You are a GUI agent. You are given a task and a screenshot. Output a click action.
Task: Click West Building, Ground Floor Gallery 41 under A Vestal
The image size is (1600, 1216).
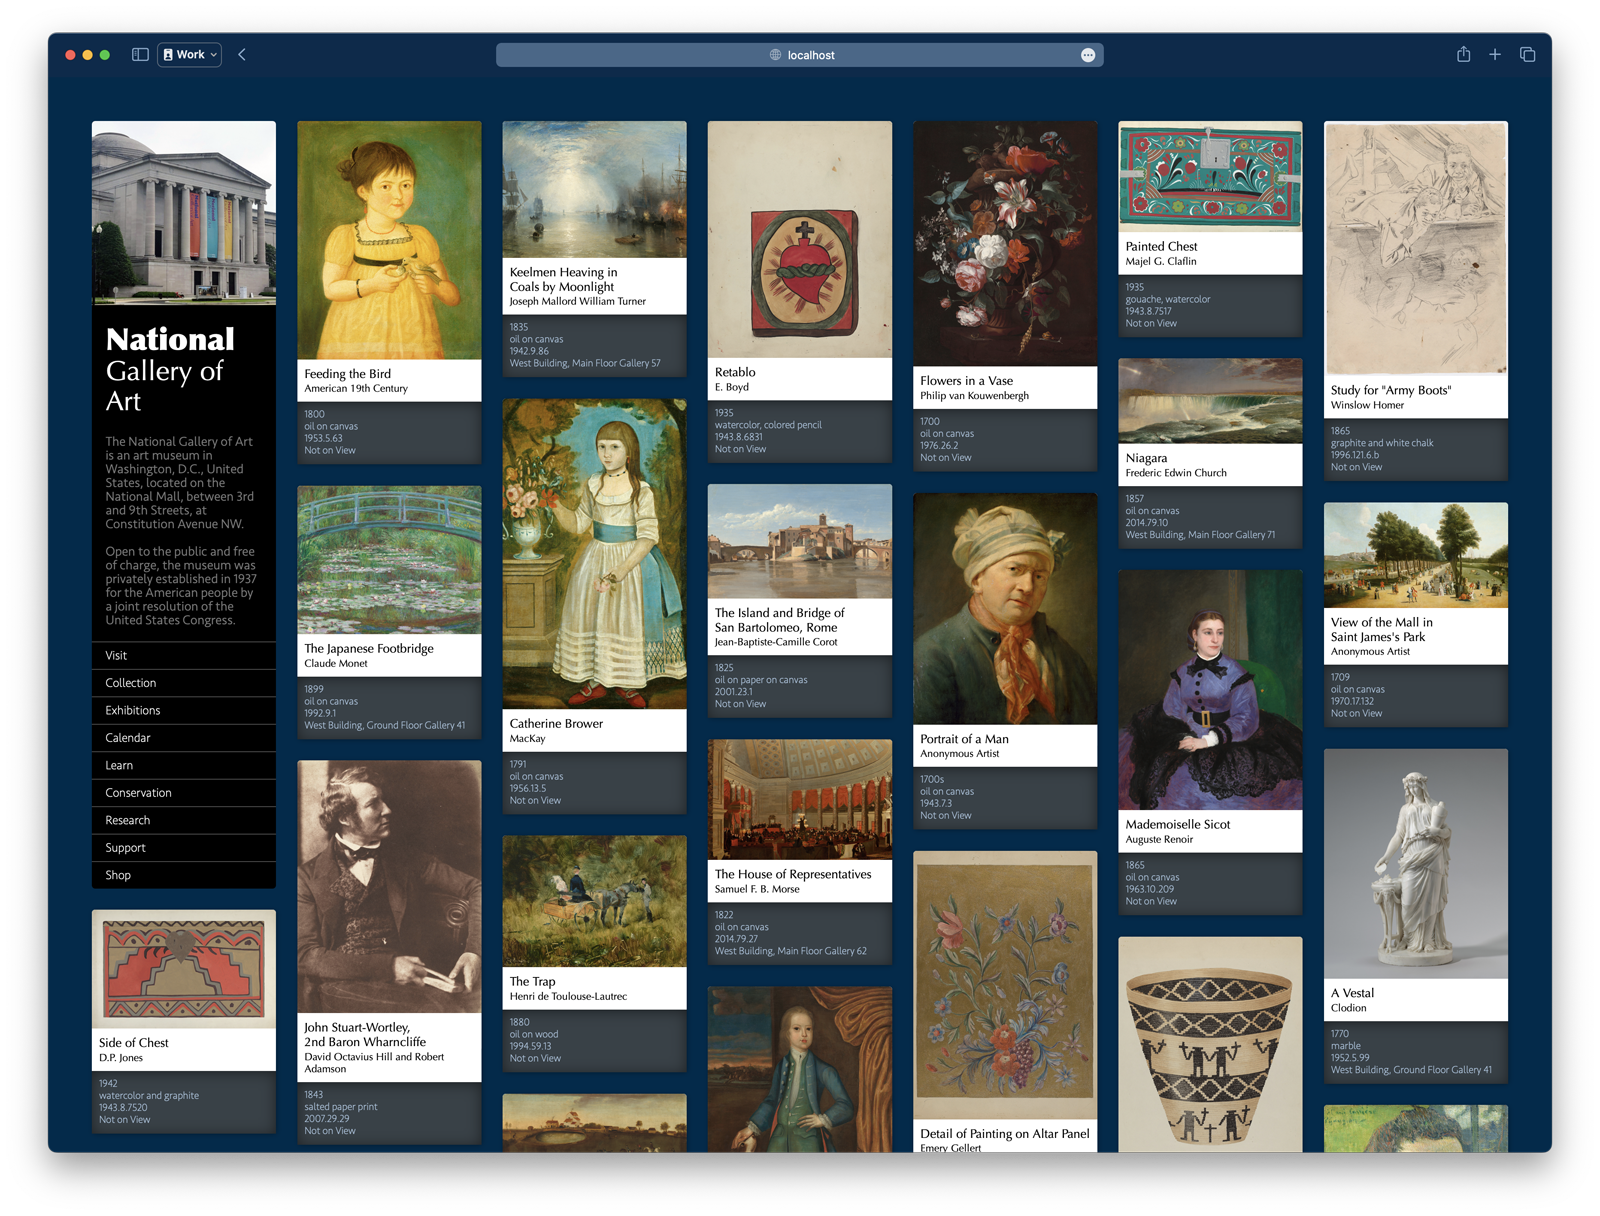1411,1071
